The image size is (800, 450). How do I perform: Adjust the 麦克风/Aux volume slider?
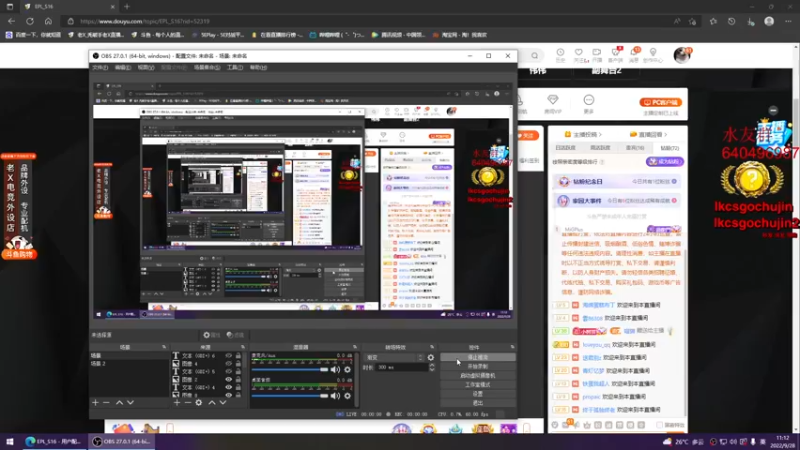point(290,369)
